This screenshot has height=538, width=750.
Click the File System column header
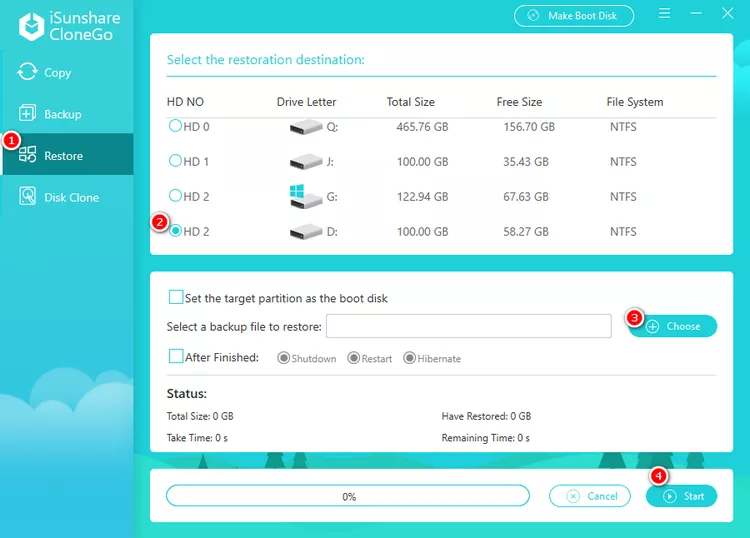click(635, 102)
